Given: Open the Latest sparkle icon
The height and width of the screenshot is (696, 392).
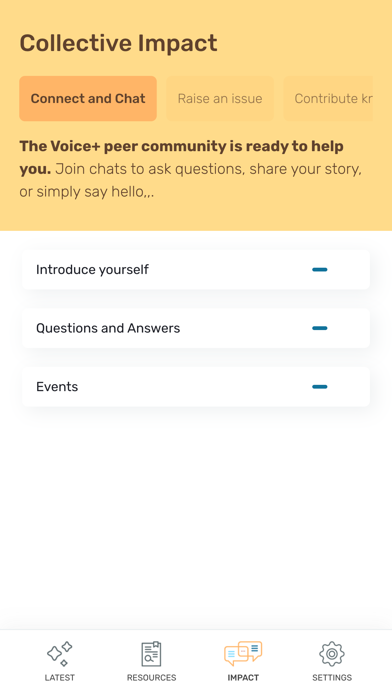Looking at the screenshot, I should [x=60, y=653].
